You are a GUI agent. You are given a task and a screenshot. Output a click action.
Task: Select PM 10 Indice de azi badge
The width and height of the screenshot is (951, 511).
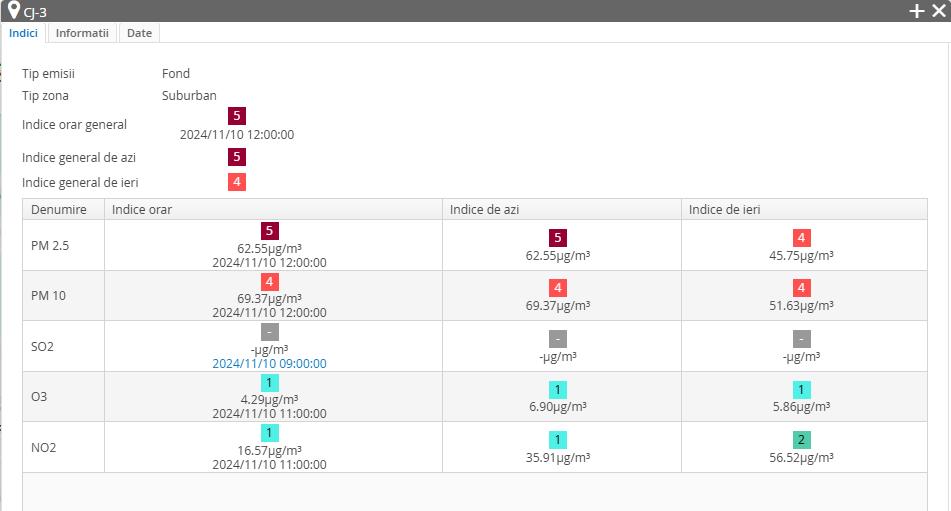558,288
